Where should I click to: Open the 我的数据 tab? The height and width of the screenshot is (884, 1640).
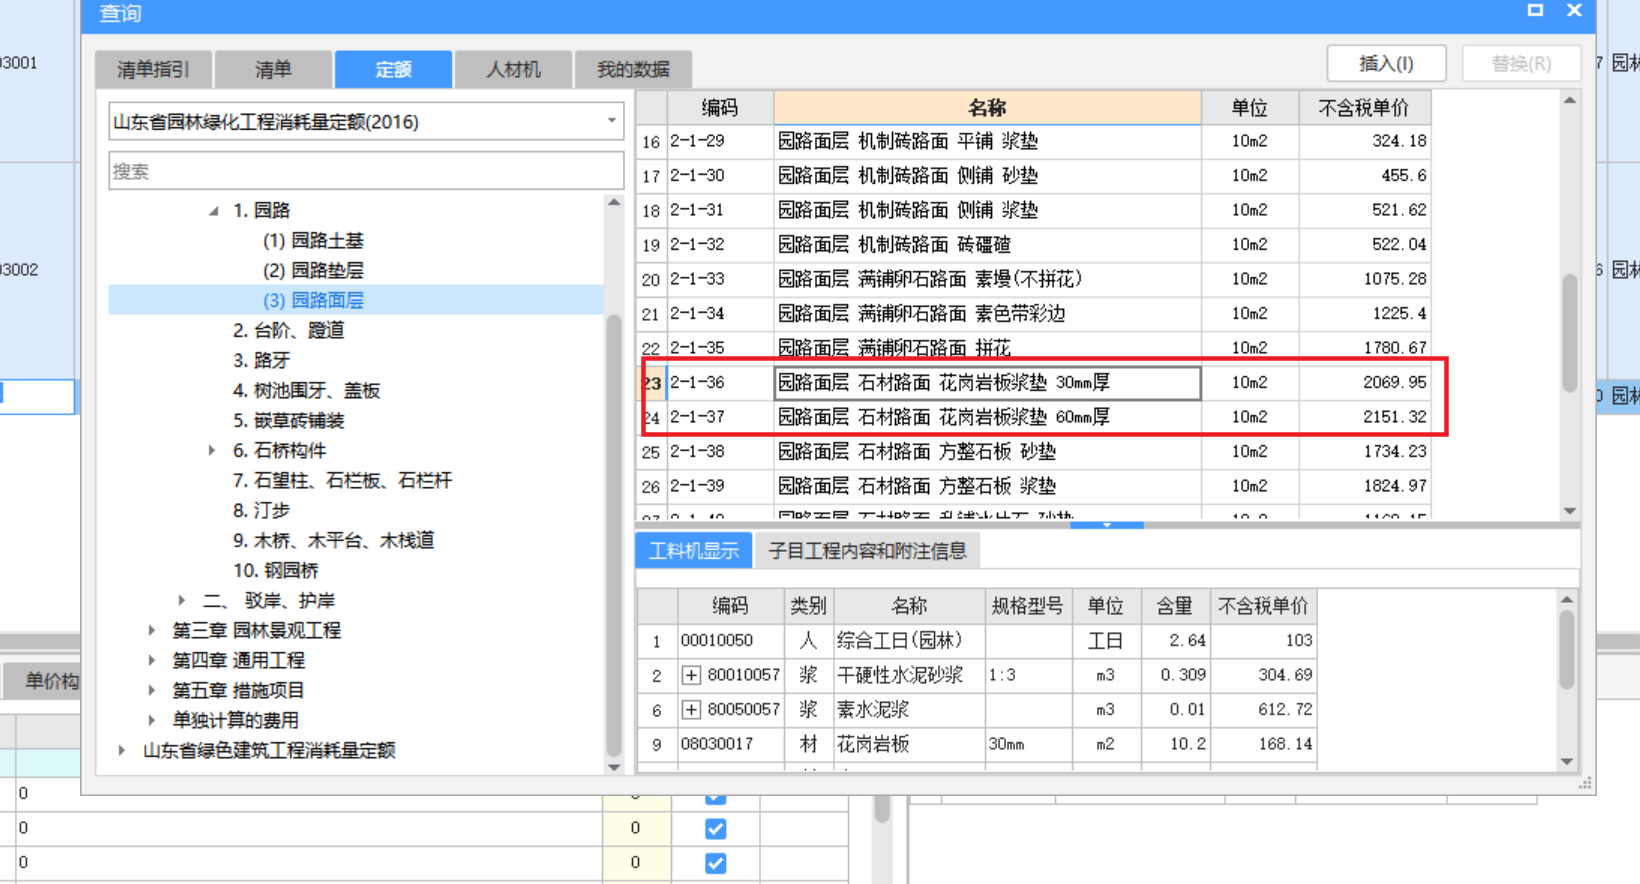pyautogui.click(x=633, y=69)
